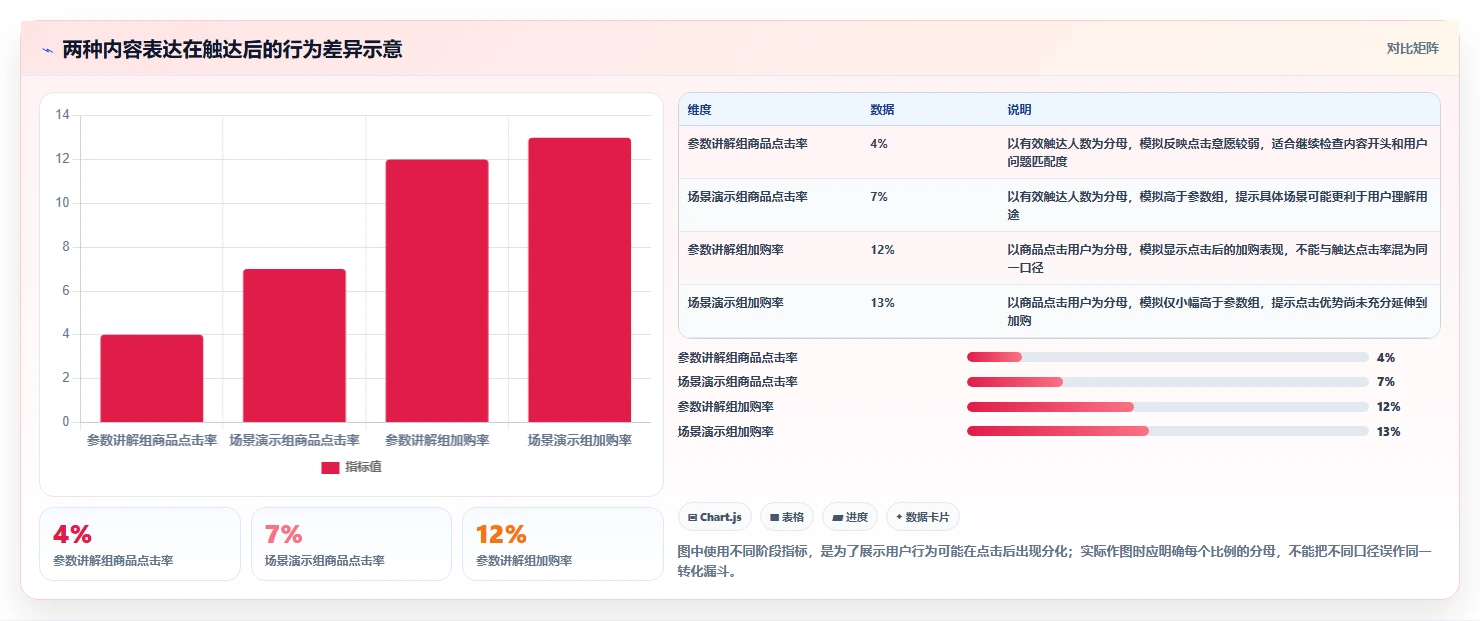Click table cell 场景演示组商品点击率
The height and width of the screenshot is (621, 1480).
pos(747,197)
